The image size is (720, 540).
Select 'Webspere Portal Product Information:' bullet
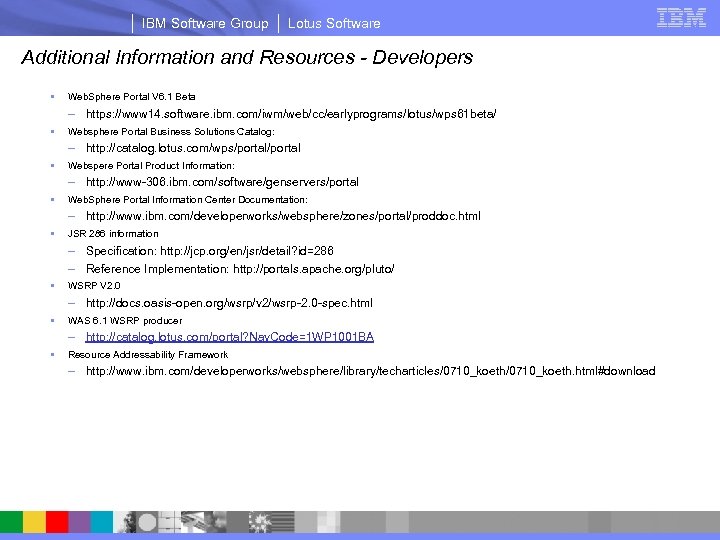(x=151, y=165)
